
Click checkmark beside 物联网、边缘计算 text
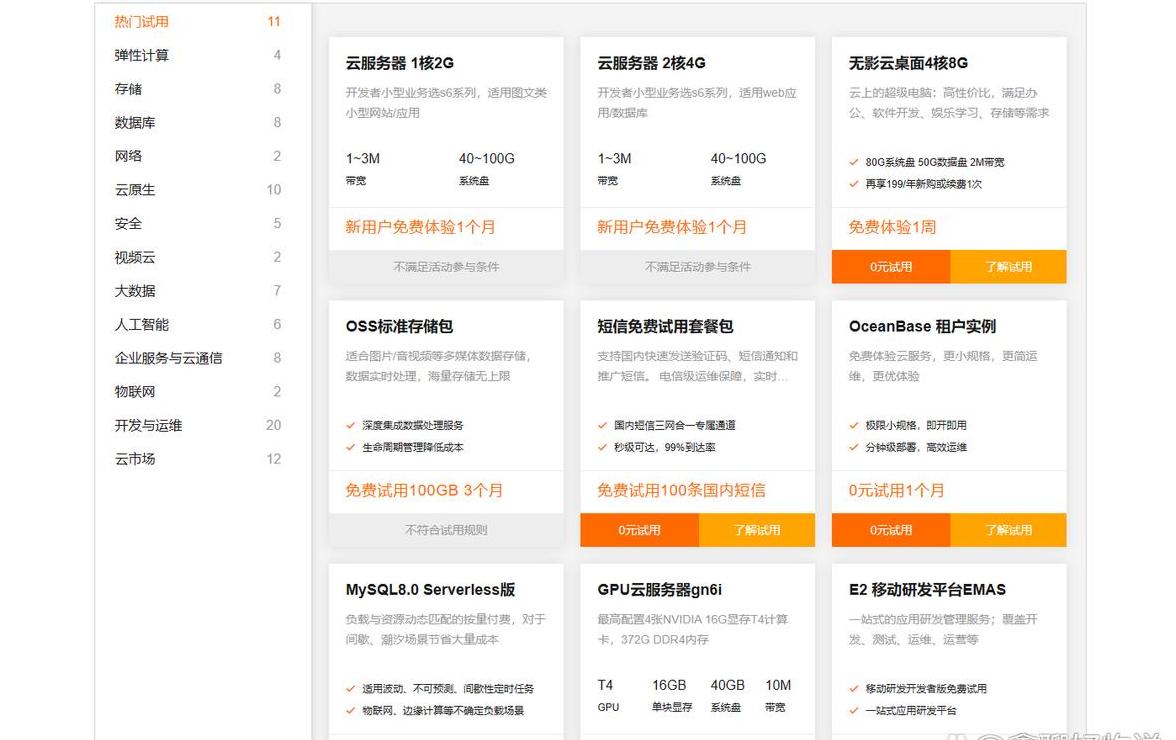tap(350, 710)
